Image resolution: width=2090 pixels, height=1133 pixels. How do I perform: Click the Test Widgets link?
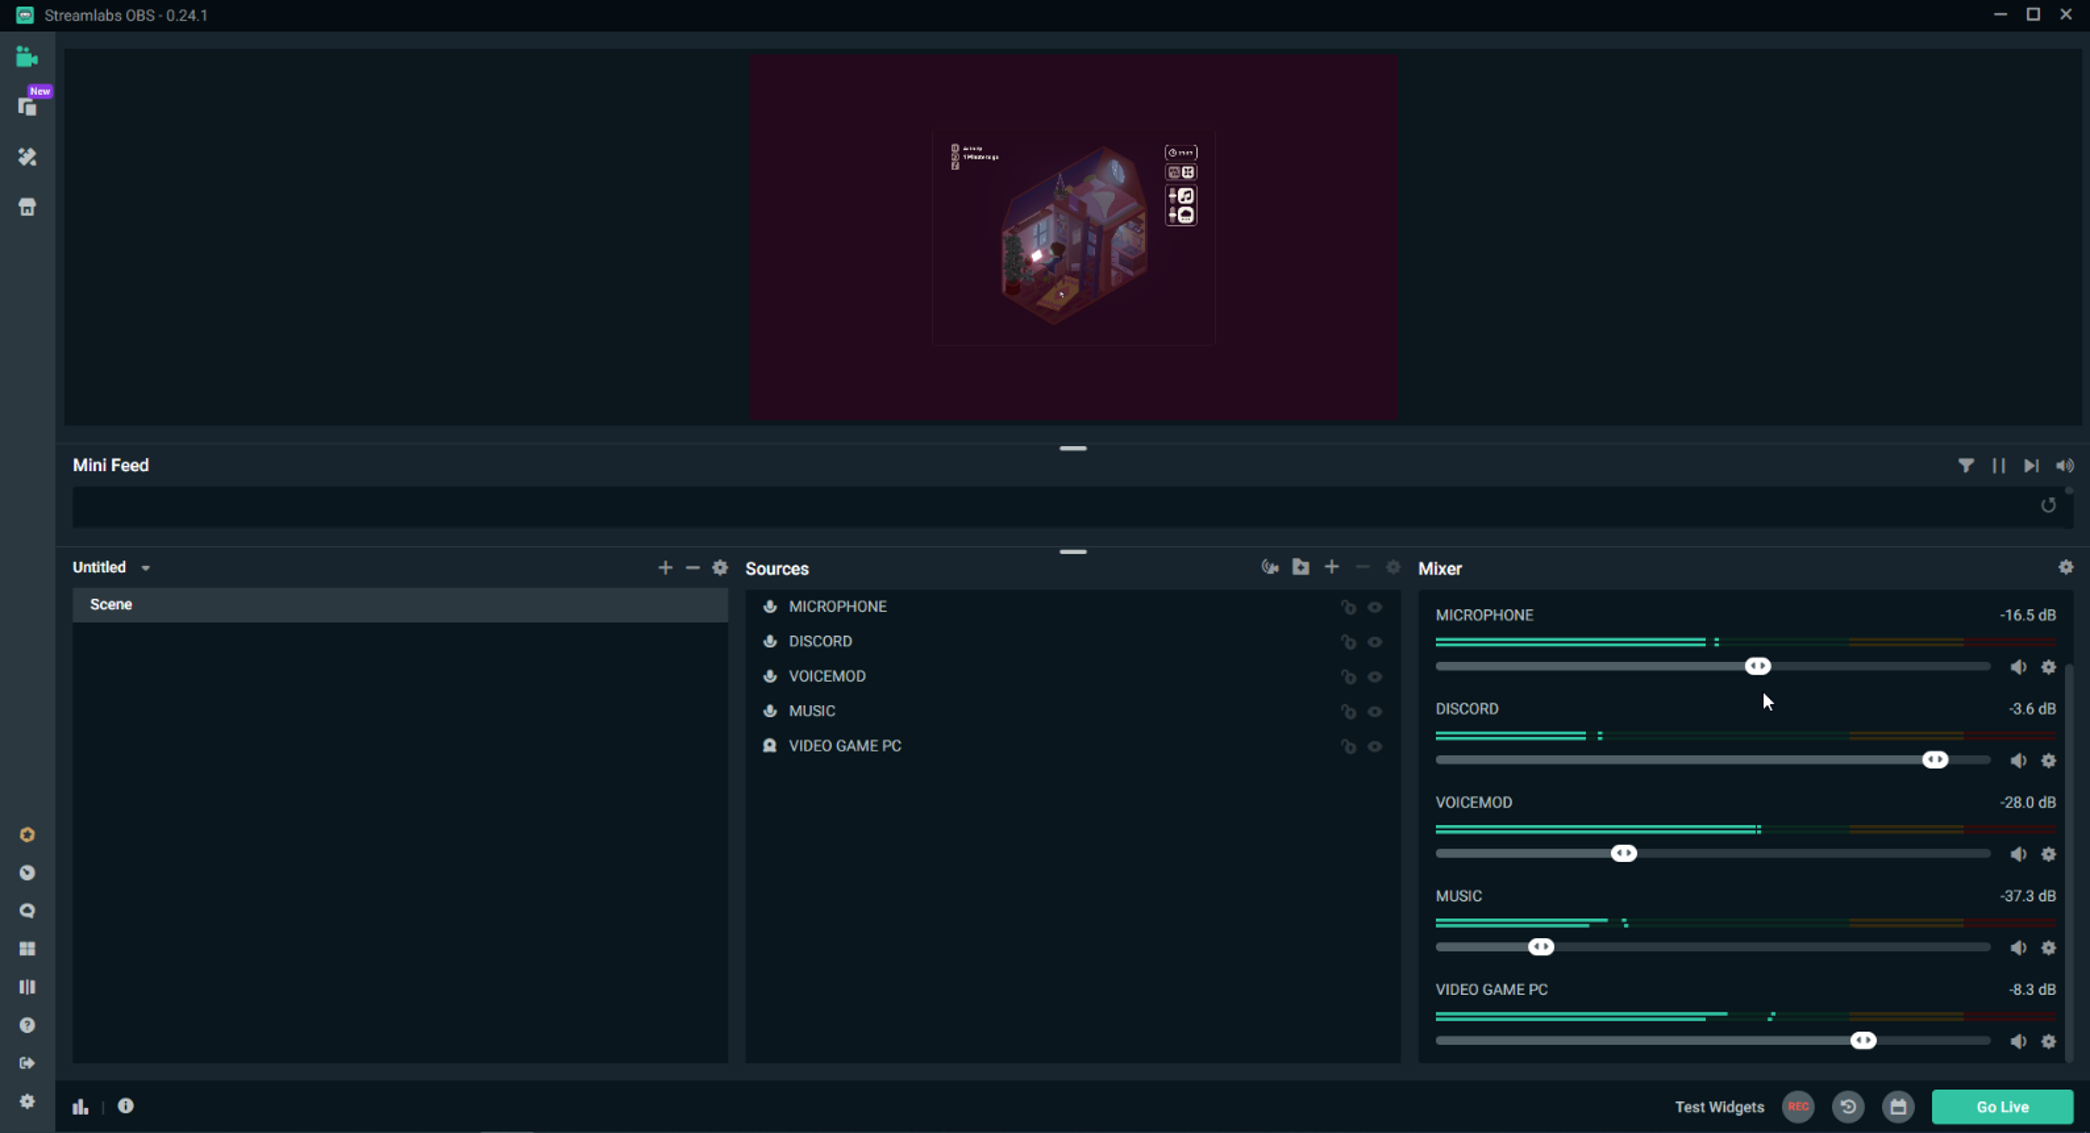tap(1719, 1107)
